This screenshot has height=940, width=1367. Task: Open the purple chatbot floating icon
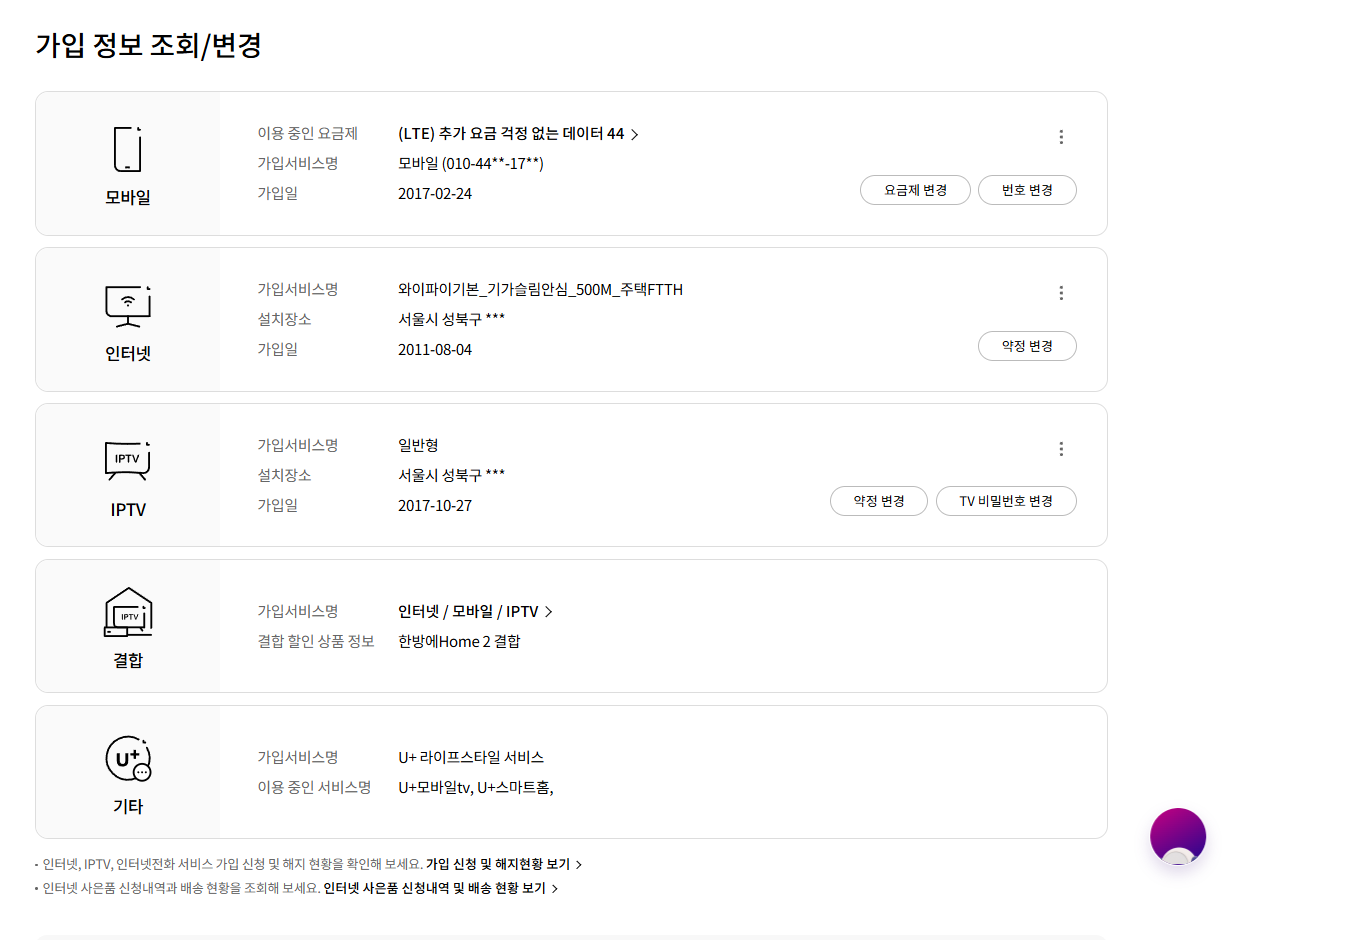[1178, 836]
